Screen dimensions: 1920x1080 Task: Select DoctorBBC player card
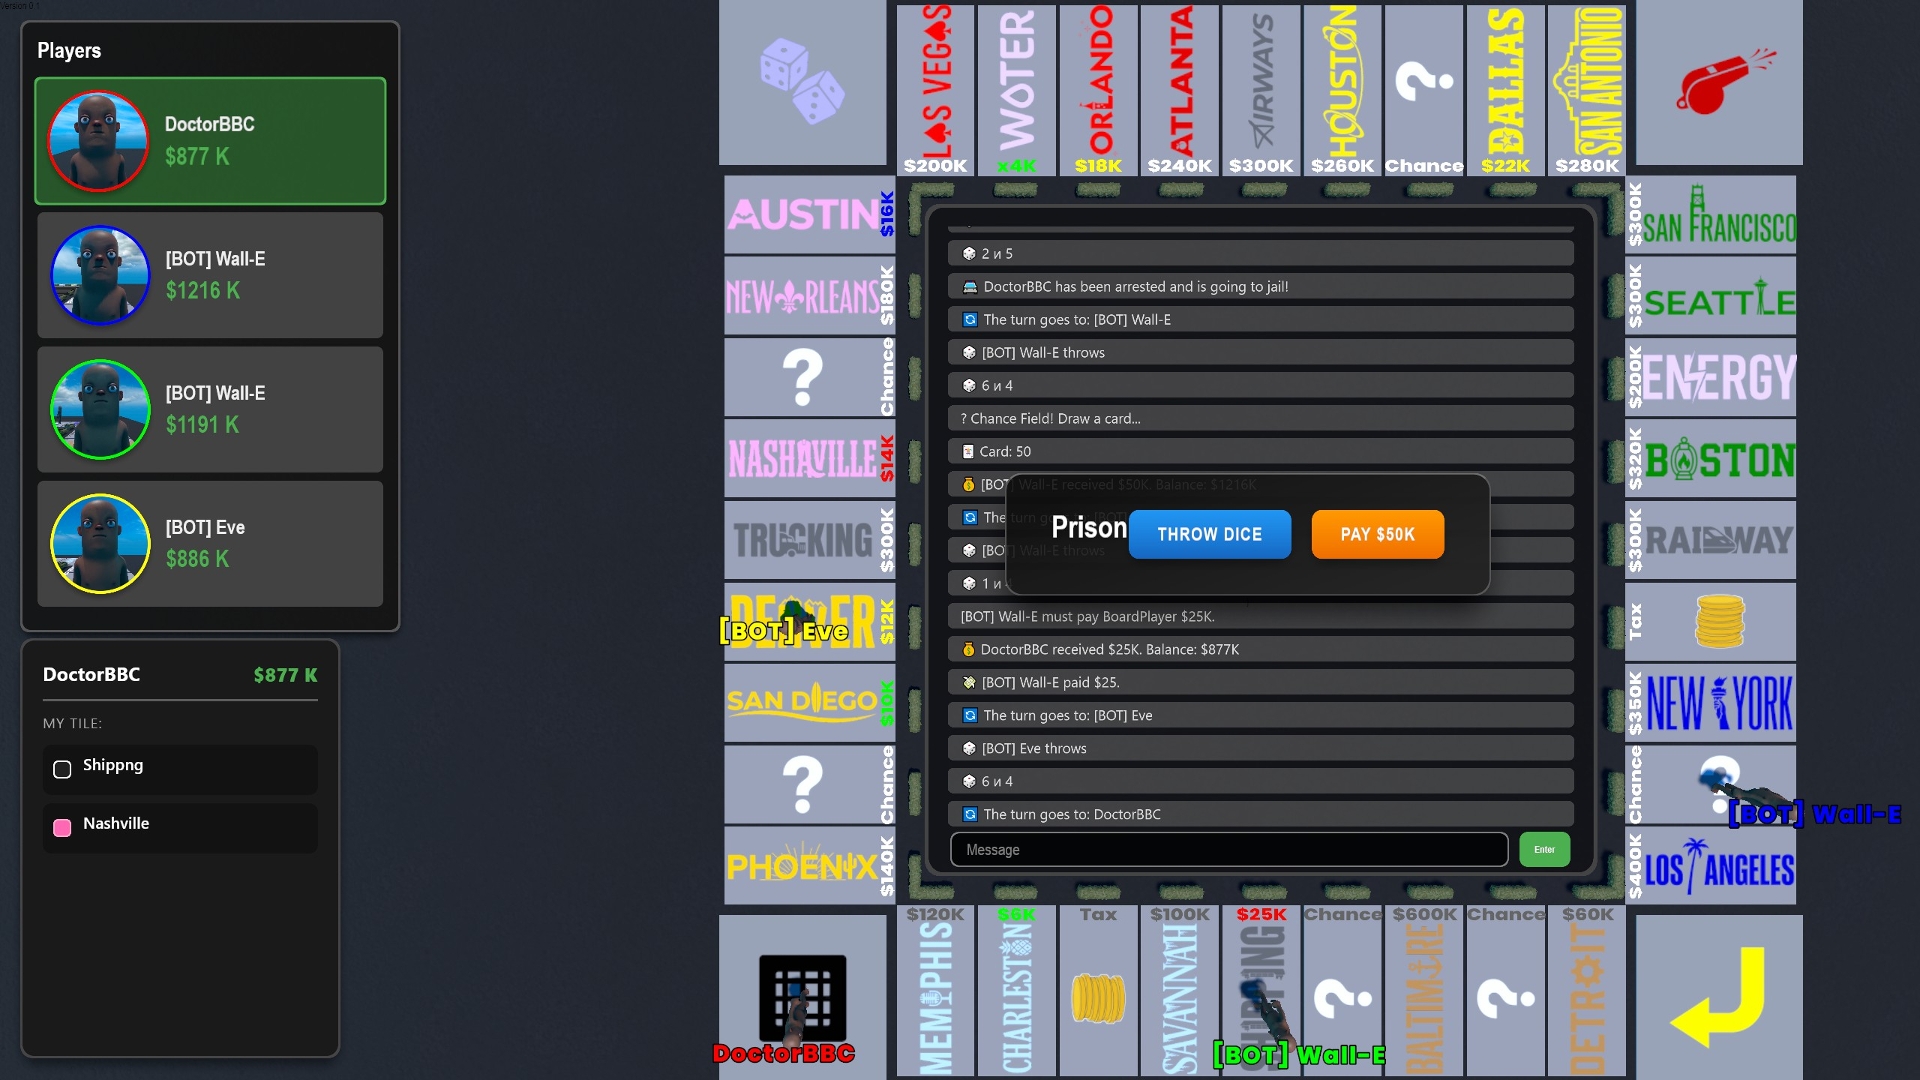pyautogui.click(x=210, y=141)
